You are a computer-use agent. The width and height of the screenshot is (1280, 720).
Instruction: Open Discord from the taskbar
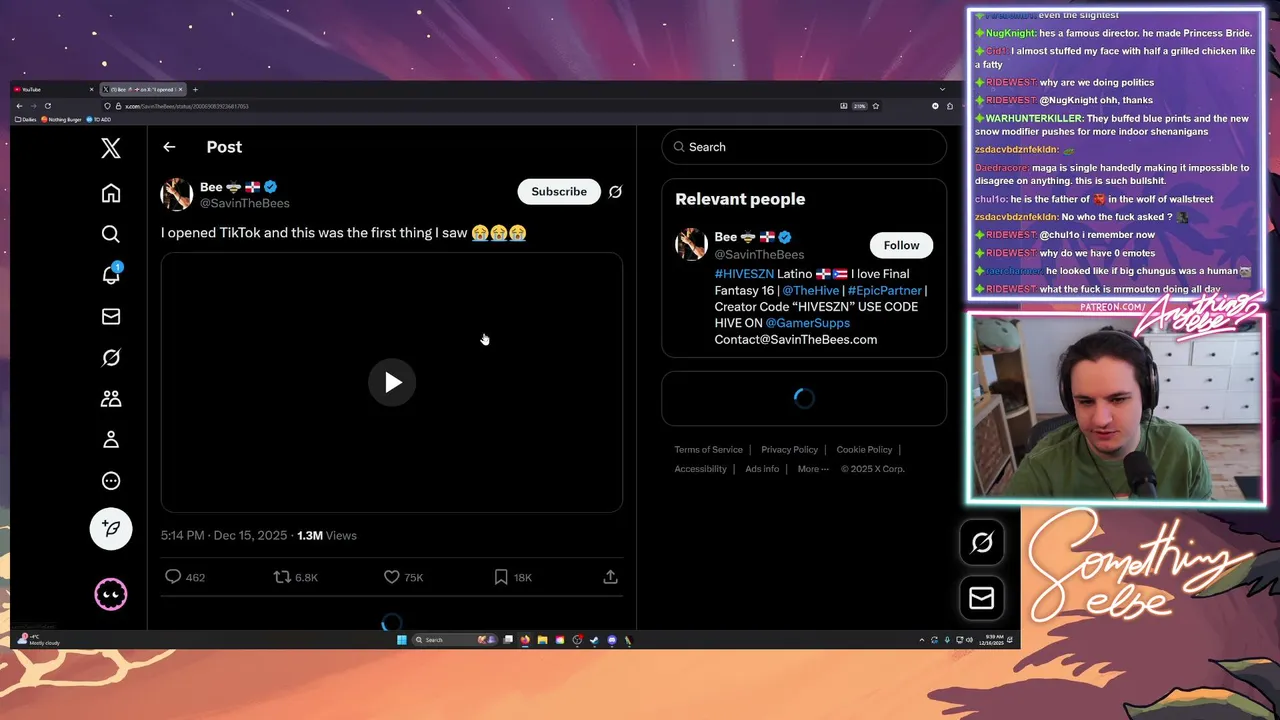612,640
